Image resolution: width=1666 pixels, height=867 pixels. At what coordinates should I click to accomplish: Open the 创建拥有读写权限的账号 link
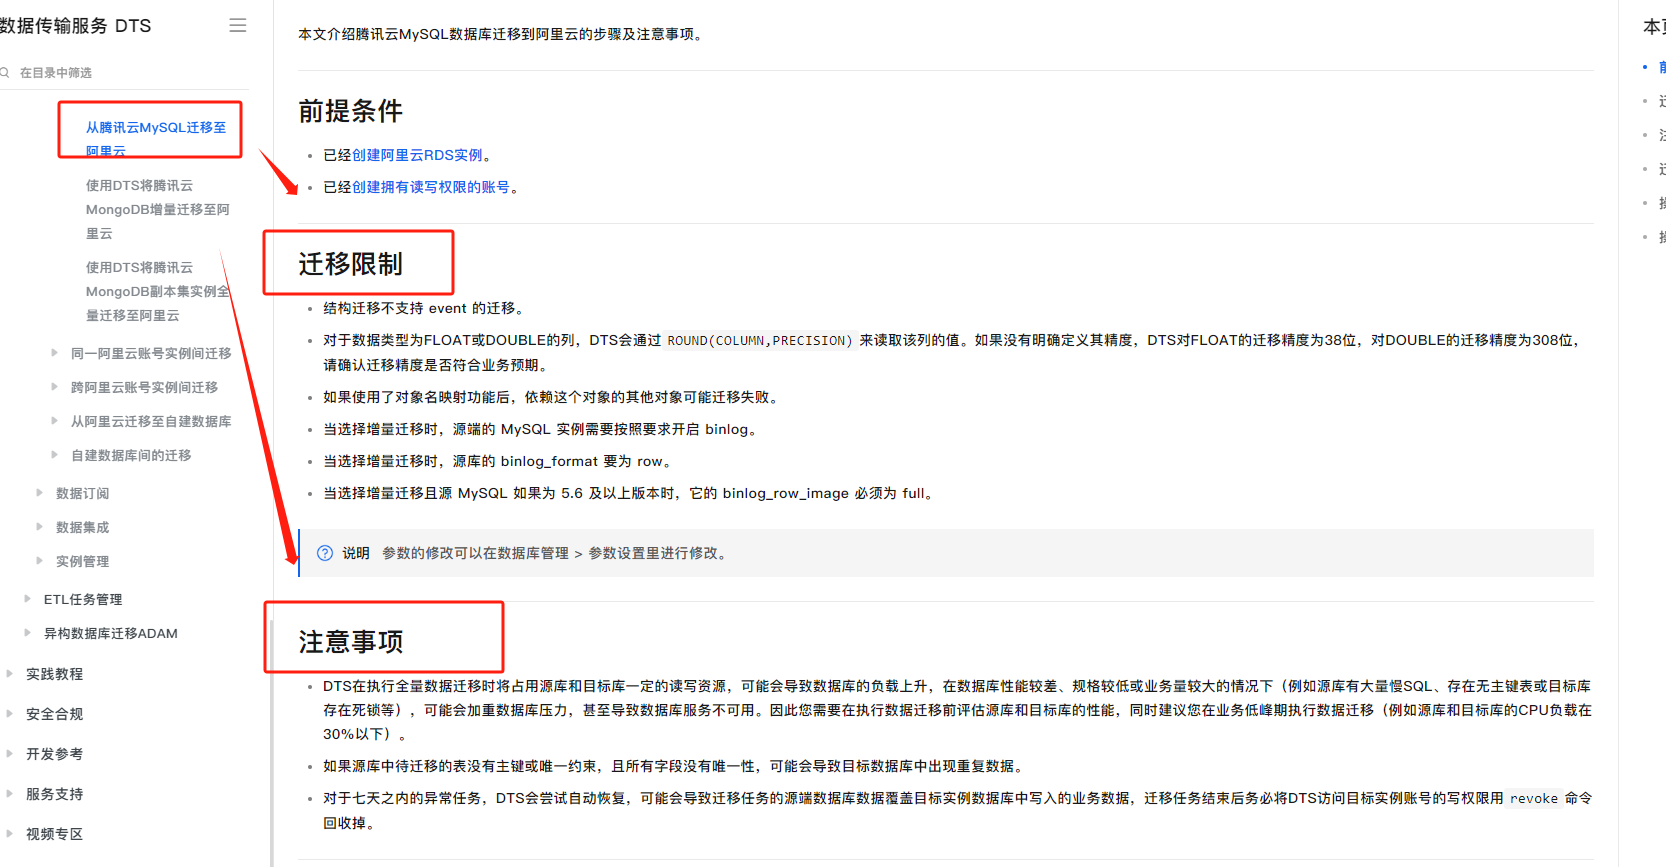[x=431, y=187]
